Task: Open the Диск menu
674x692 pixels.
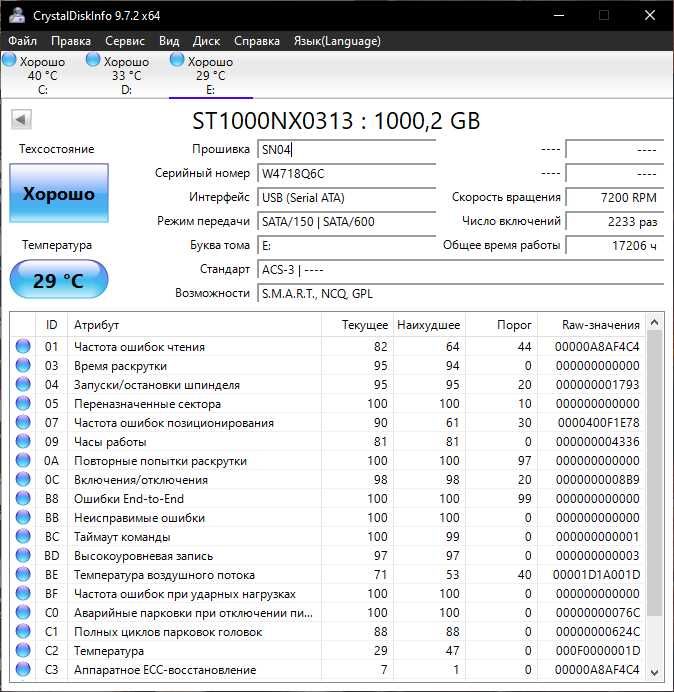Action: [206, 41]
